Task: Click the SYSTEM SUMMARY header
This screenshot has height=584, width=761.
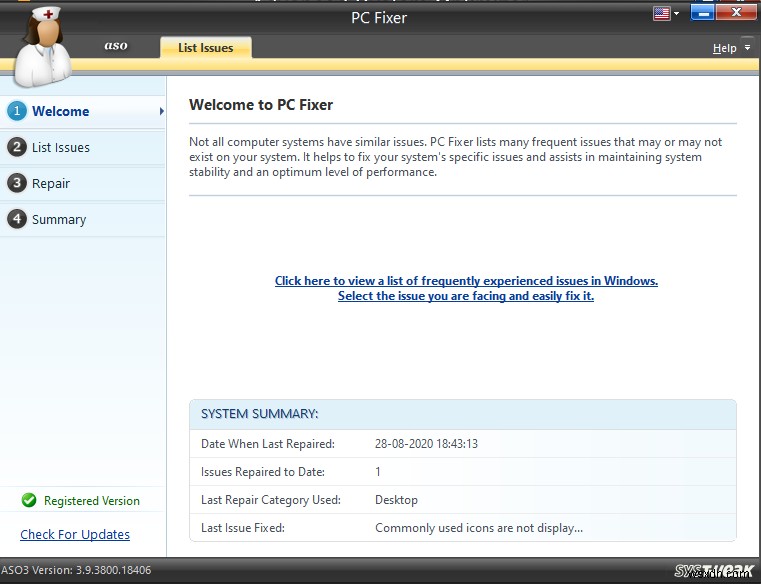Action: click(x=260, y=414)
